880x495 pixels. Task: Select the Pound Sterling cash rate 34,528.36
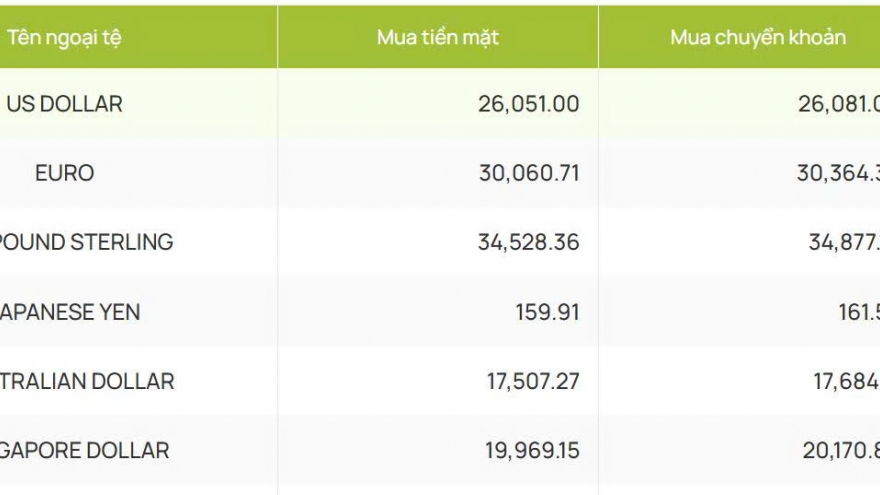click(x=528, y=242)
